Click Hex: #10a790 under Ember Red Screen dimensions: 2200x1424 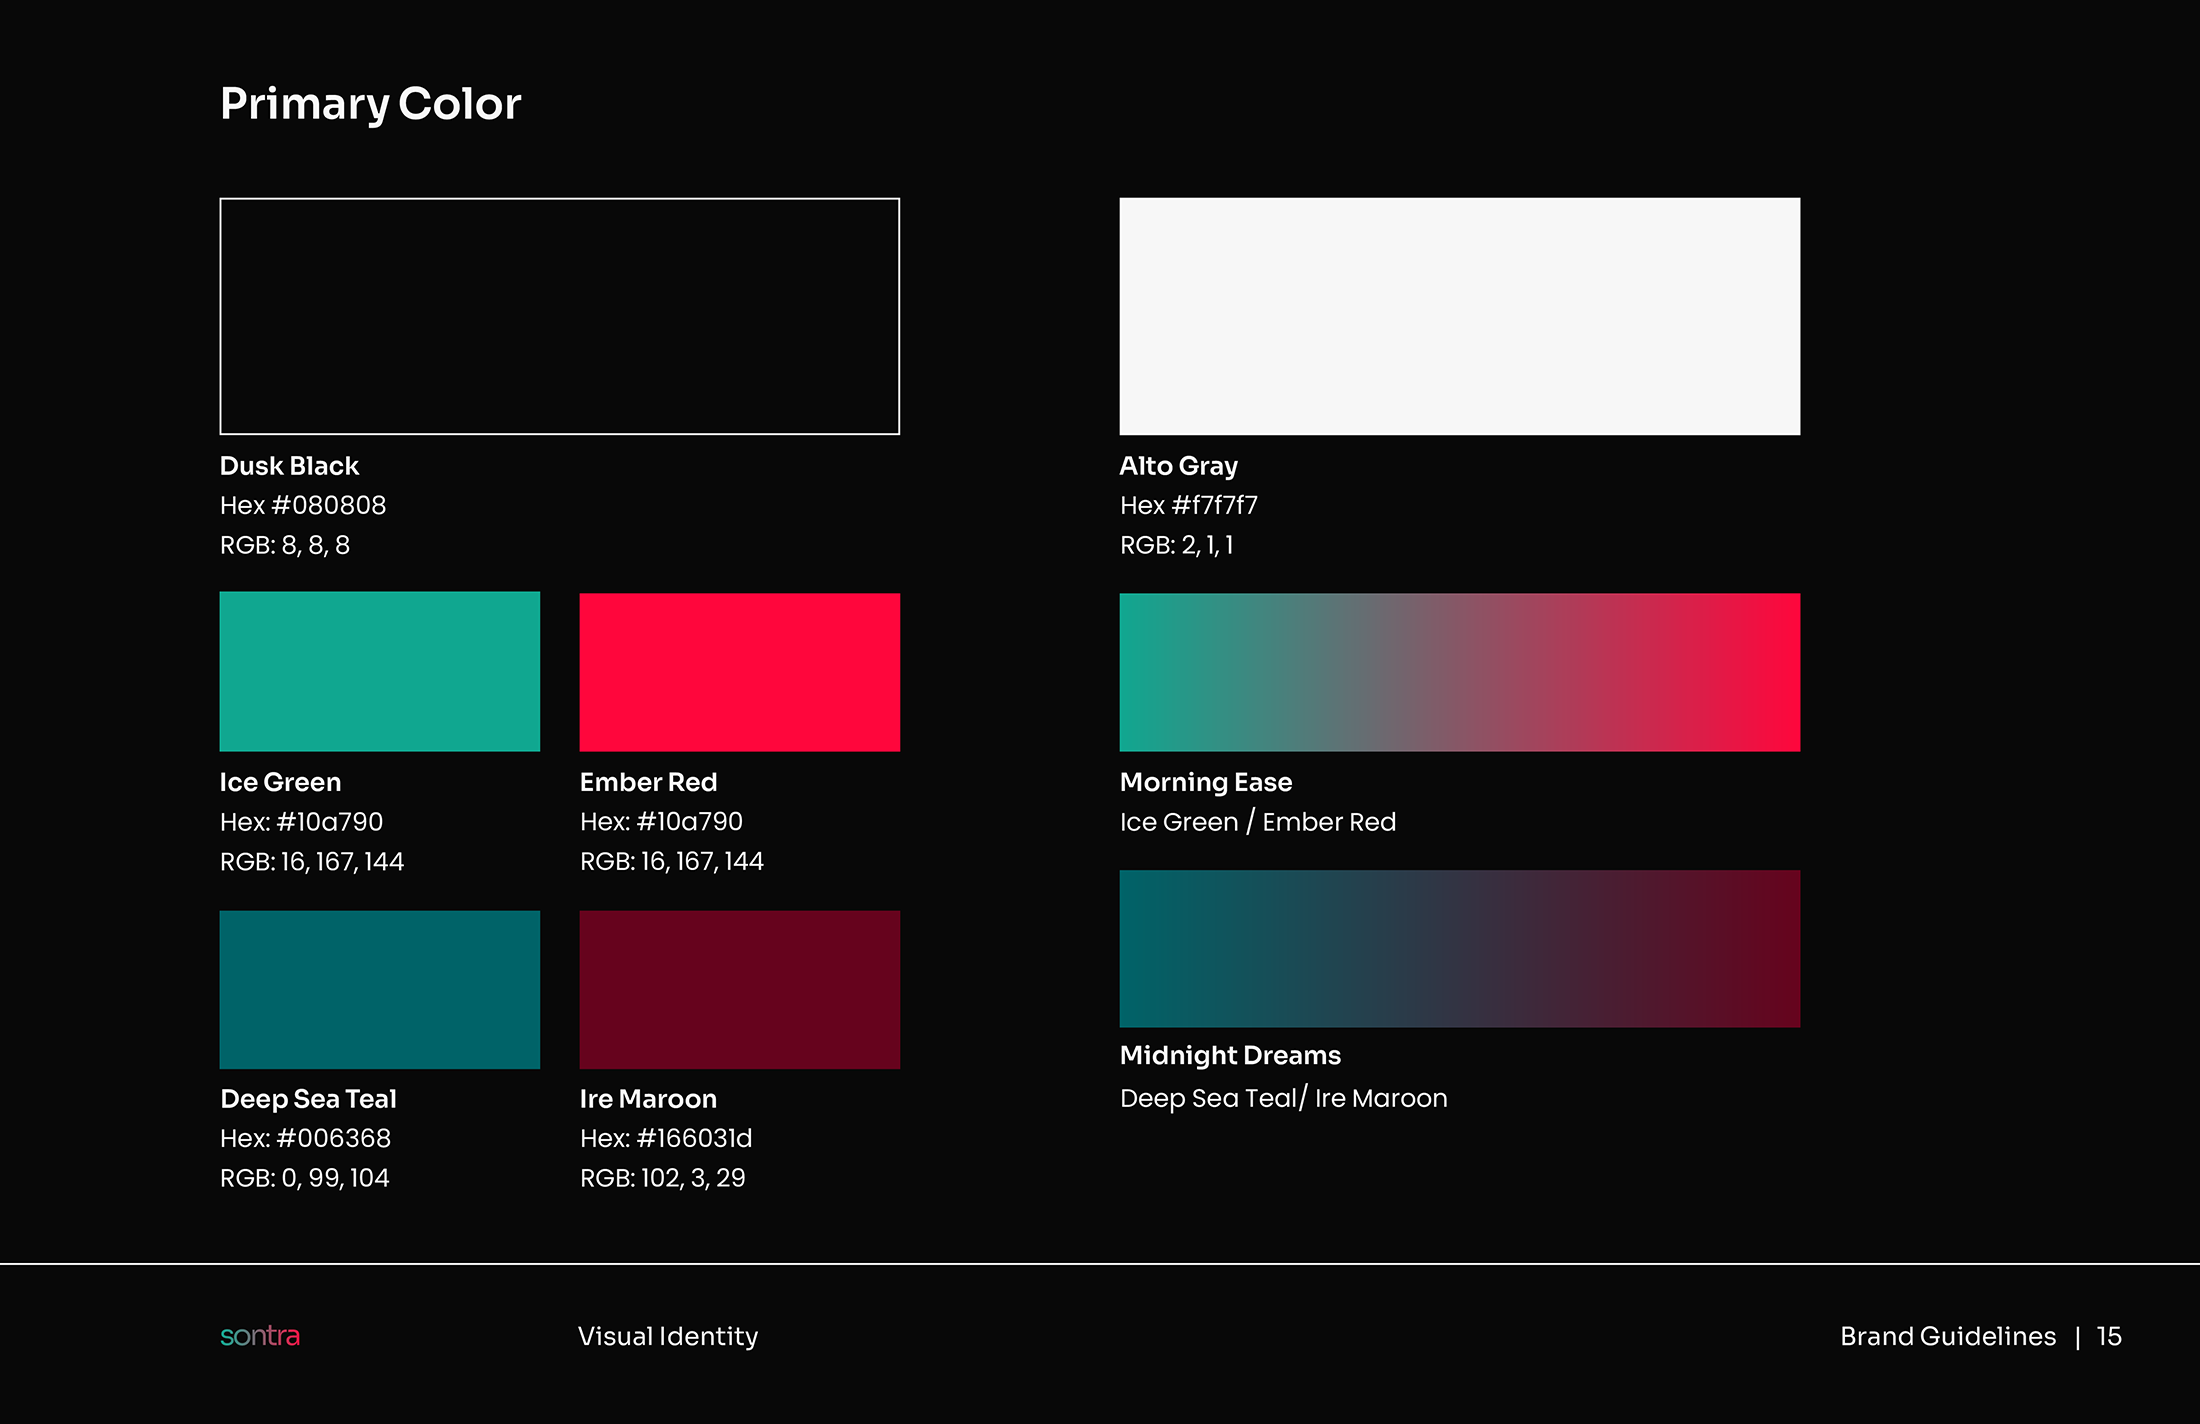[662, 822]
